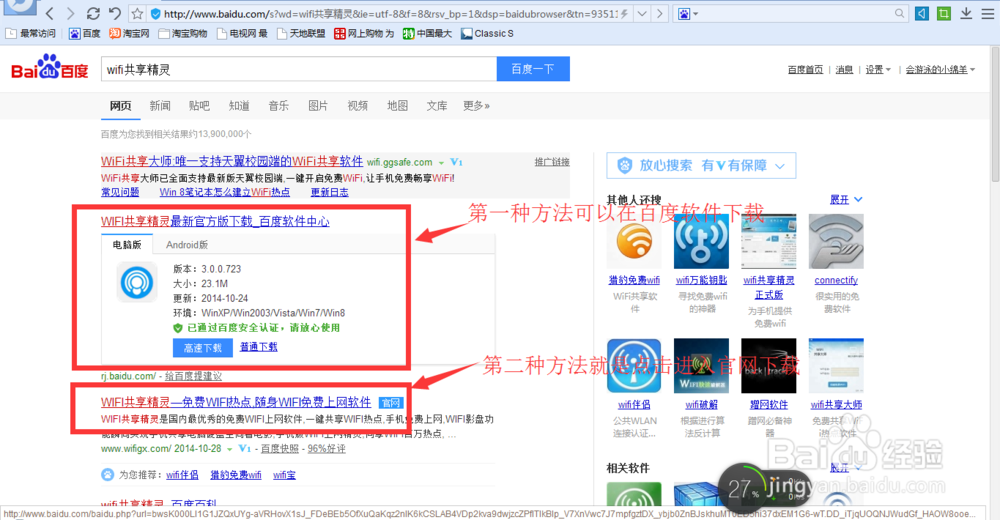Click the 百度一下 search button
The height and width of the screenshot is (520, 1000).
(x=533, y=69)
